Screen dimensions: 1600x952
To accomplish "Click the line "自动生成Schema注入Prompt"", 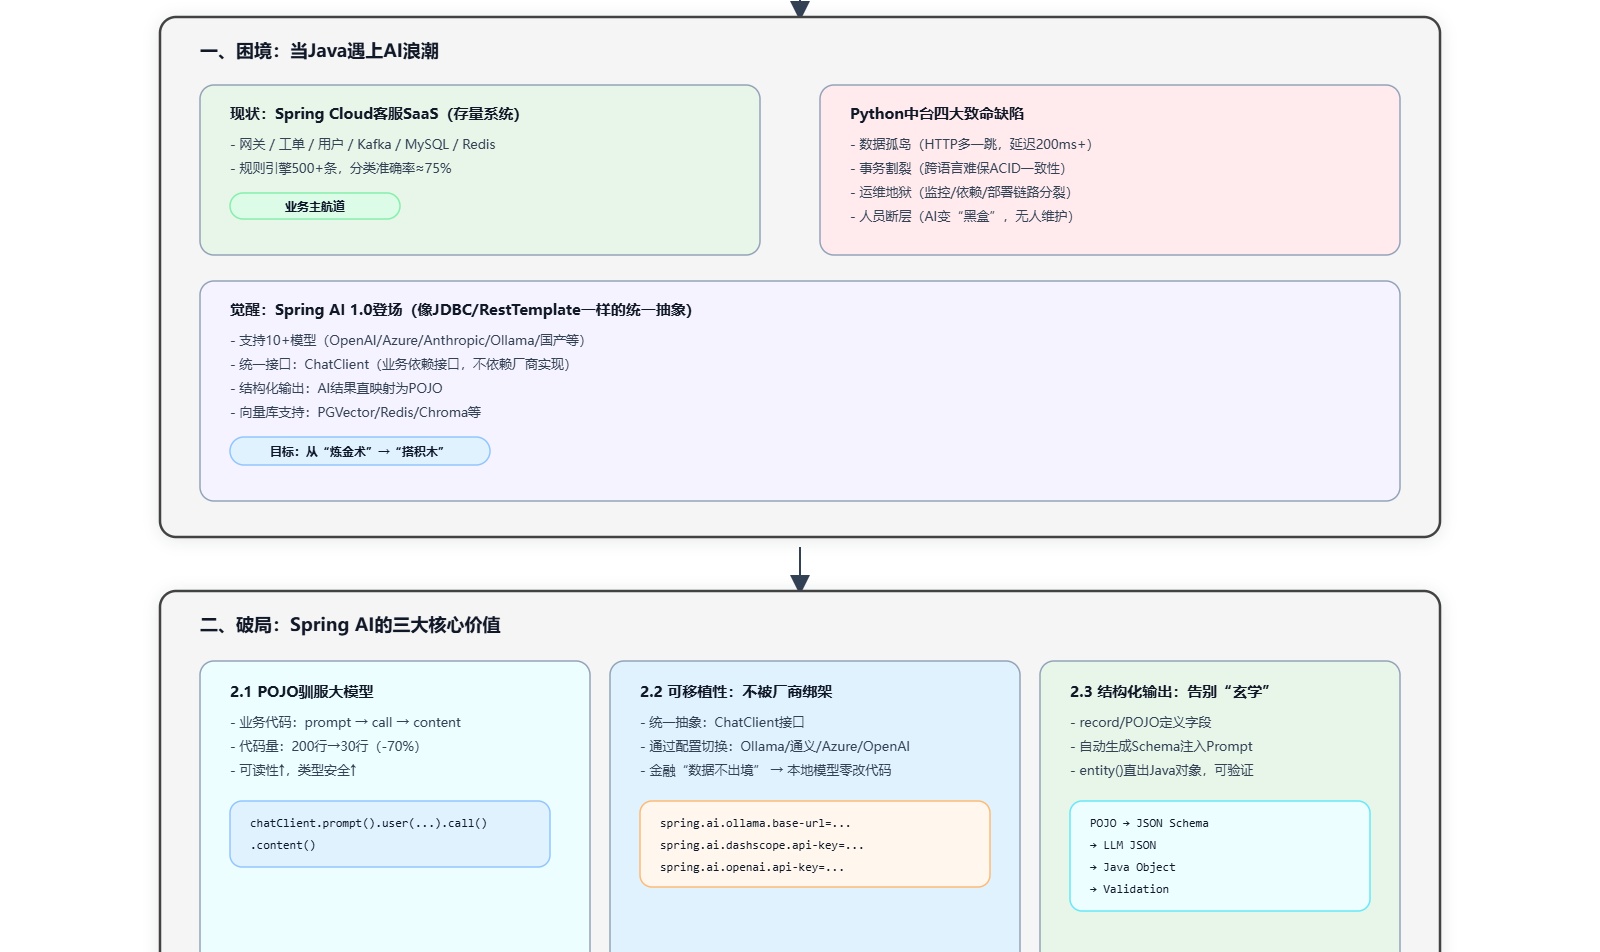I will coord(1161,746).
